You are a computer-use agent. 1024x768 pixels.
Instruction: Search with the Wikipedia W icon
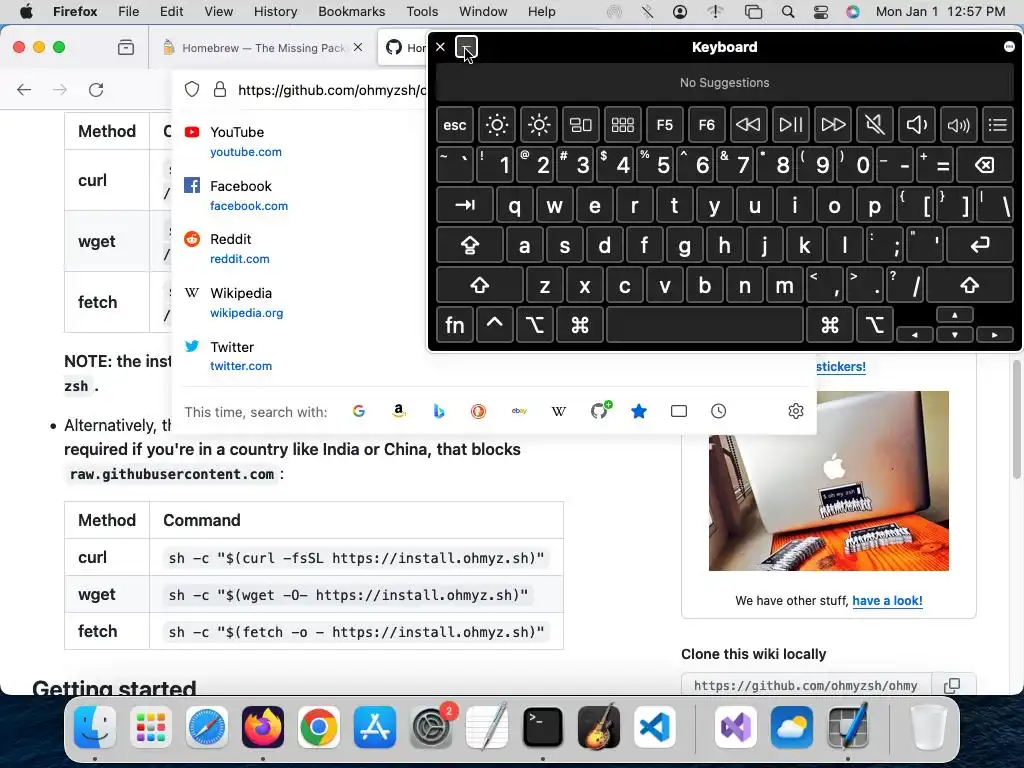[559, 411]
